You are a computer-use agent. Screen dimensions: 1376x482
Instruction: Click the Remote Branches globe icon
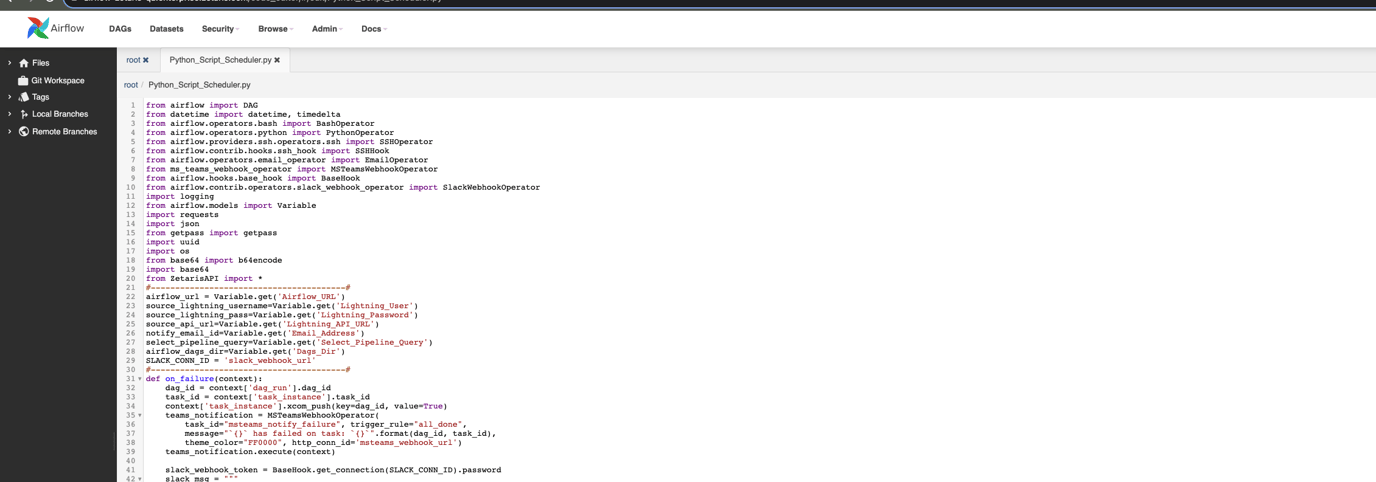(x=24, y=131)
